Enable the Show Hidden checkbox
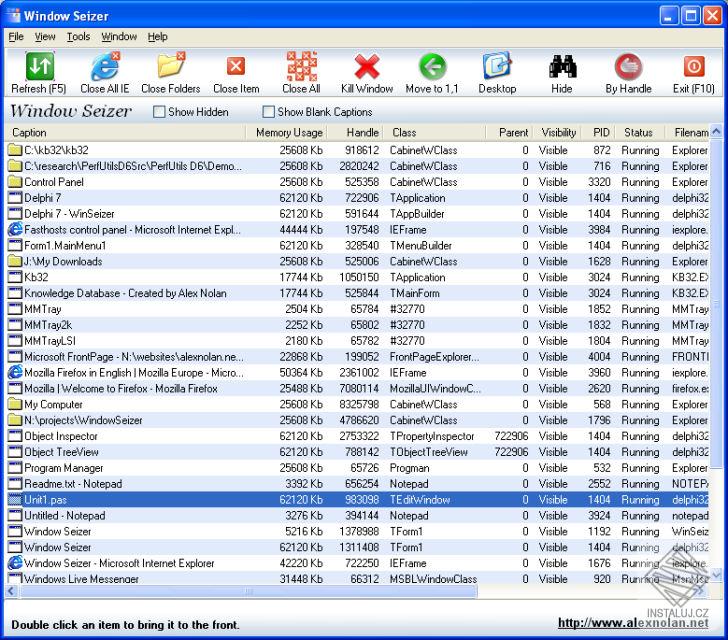 tap(160, 112)
